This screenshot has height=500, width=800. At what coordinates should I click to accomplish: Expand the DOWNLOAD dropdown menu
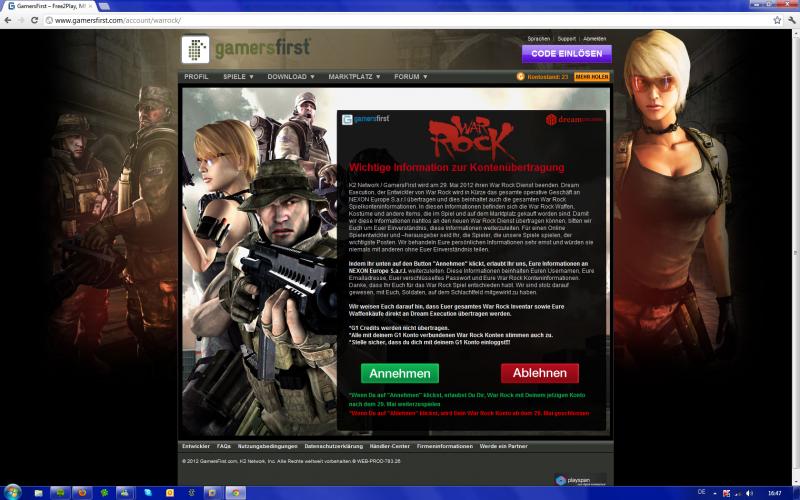pos(291,76)
